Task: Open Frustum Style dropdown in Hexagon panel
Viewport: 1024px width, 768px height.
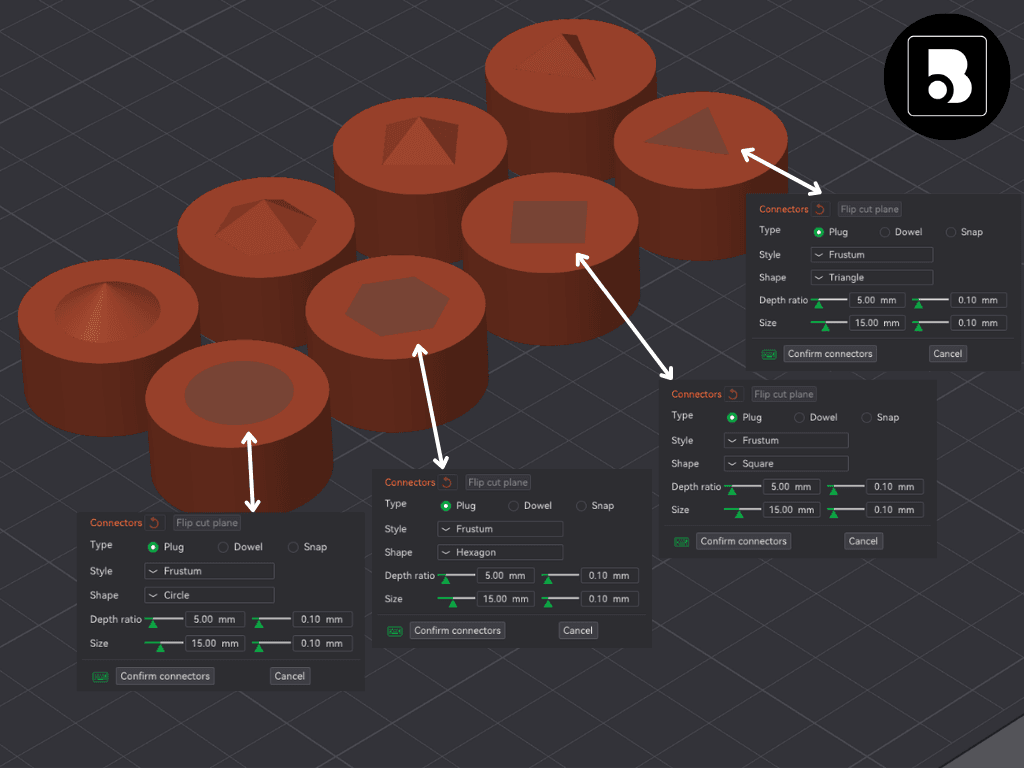Action: (x=500, y=529)
